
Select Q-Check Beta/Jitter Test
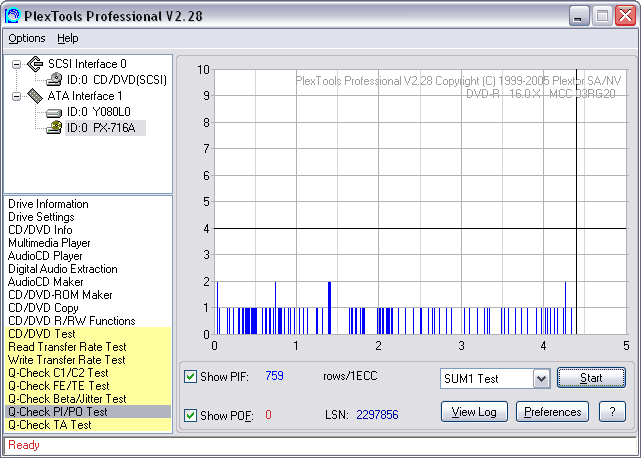click(x=88, y=399)
